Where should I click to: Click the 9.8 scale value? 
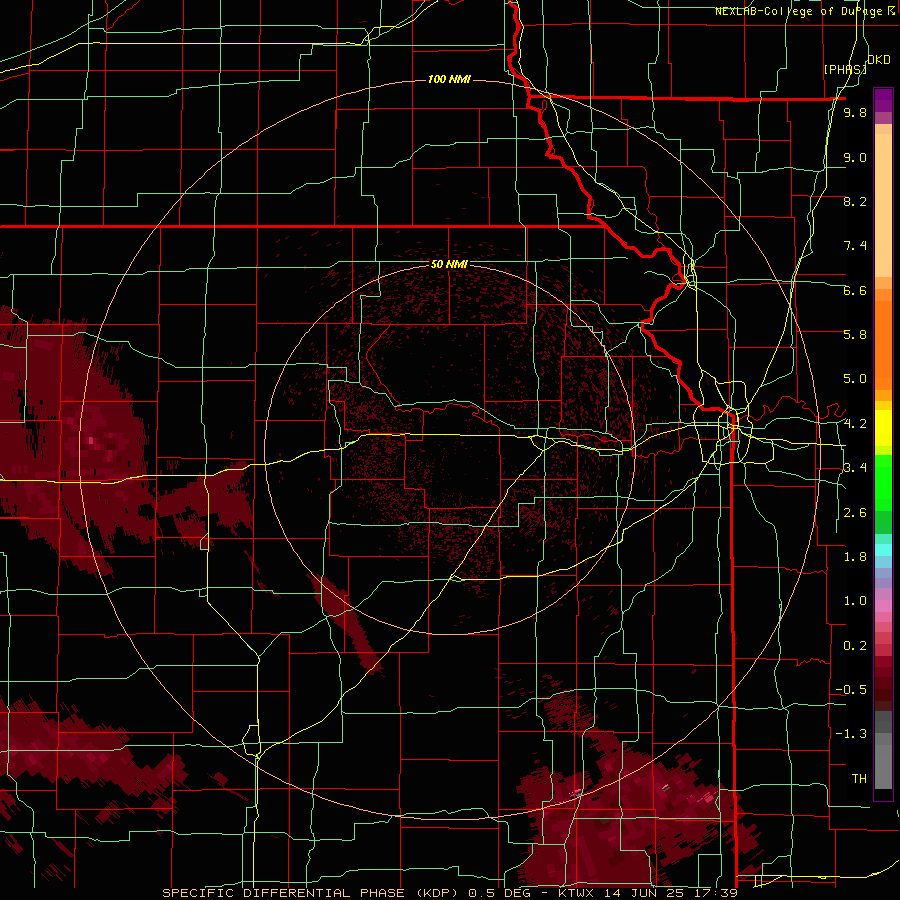(x=855, y=113)
